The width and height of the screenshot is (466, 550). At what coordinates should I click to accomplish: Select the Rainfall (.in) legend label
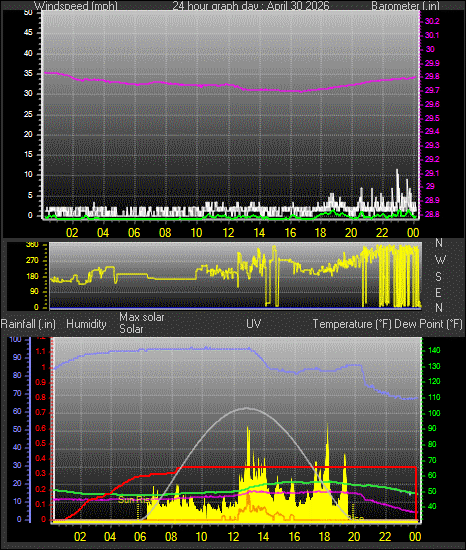pyautogui.click(x=28, y=324)
